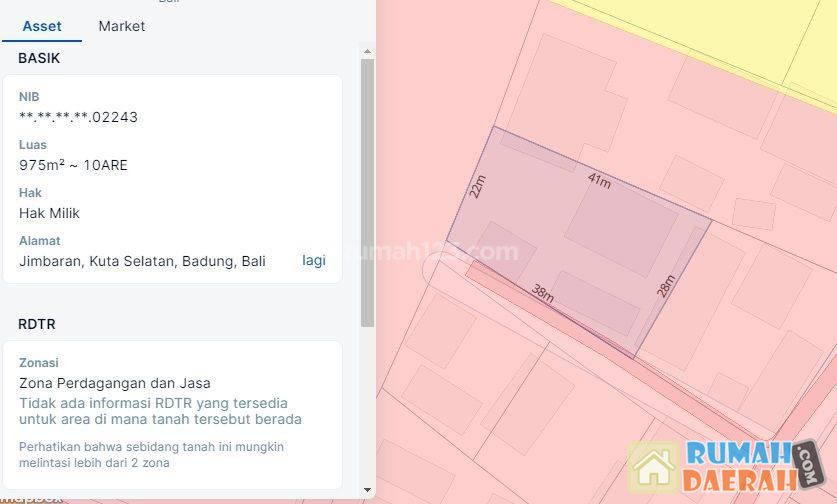Open the 'lagi' link beside address
837x504 pixels.
314,260
